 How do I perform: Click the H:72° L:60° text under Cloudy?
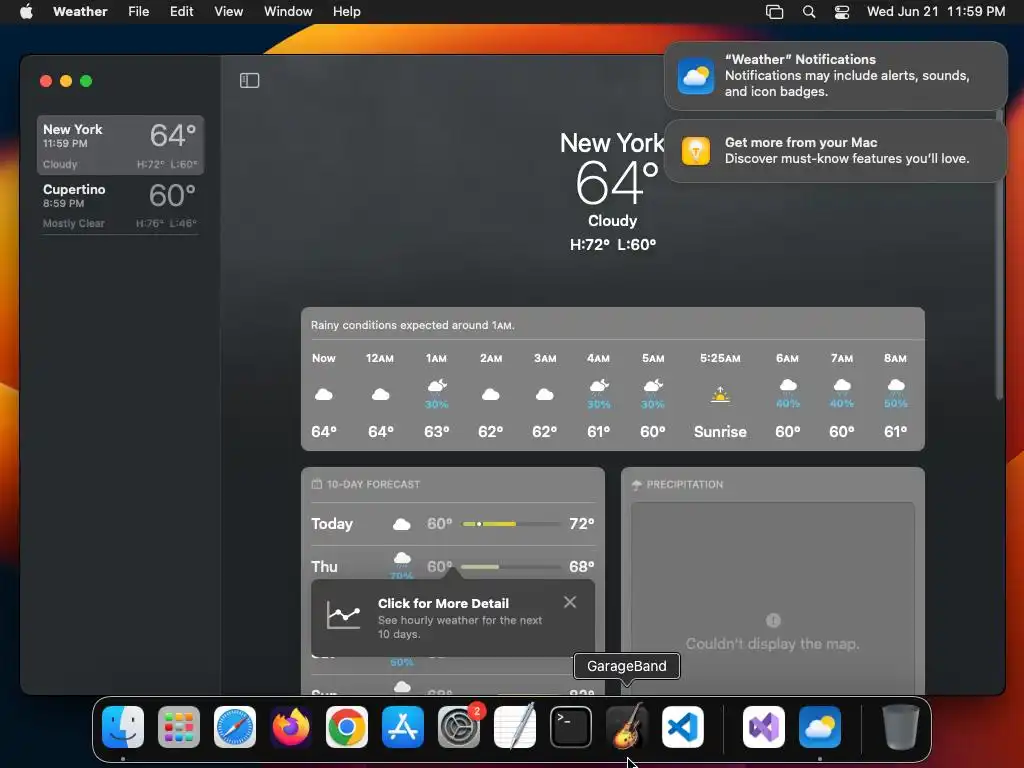[x=613, y=245]
